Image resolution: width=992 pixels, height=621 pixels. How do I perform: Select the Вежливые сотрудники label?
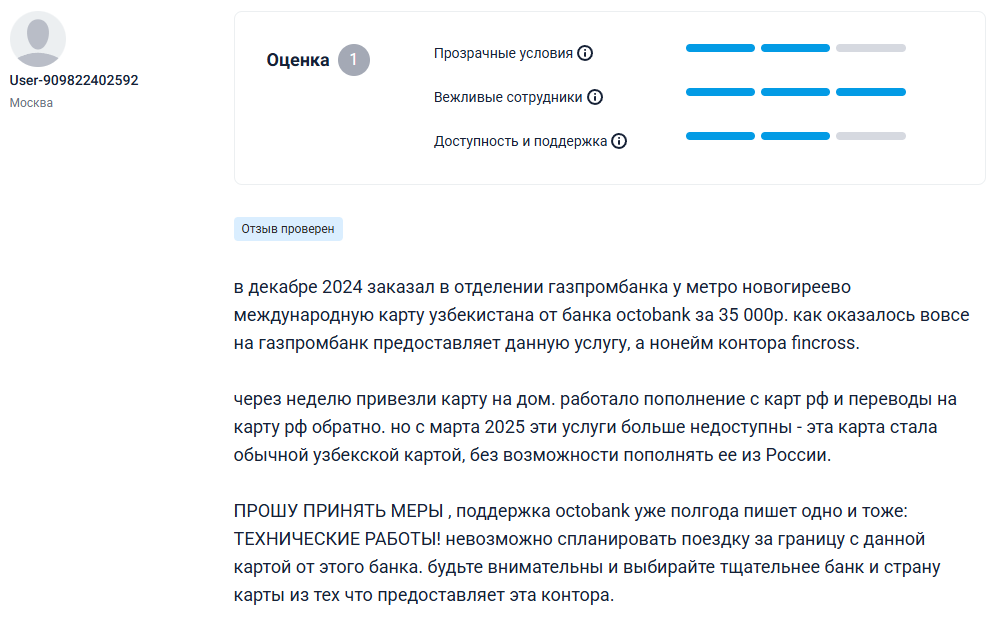tap(508, 97)
